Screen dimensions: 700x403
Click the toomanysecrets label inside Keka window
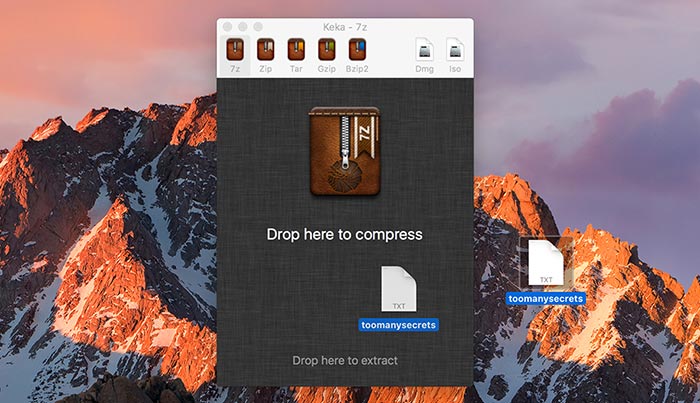tap(398, 325)
